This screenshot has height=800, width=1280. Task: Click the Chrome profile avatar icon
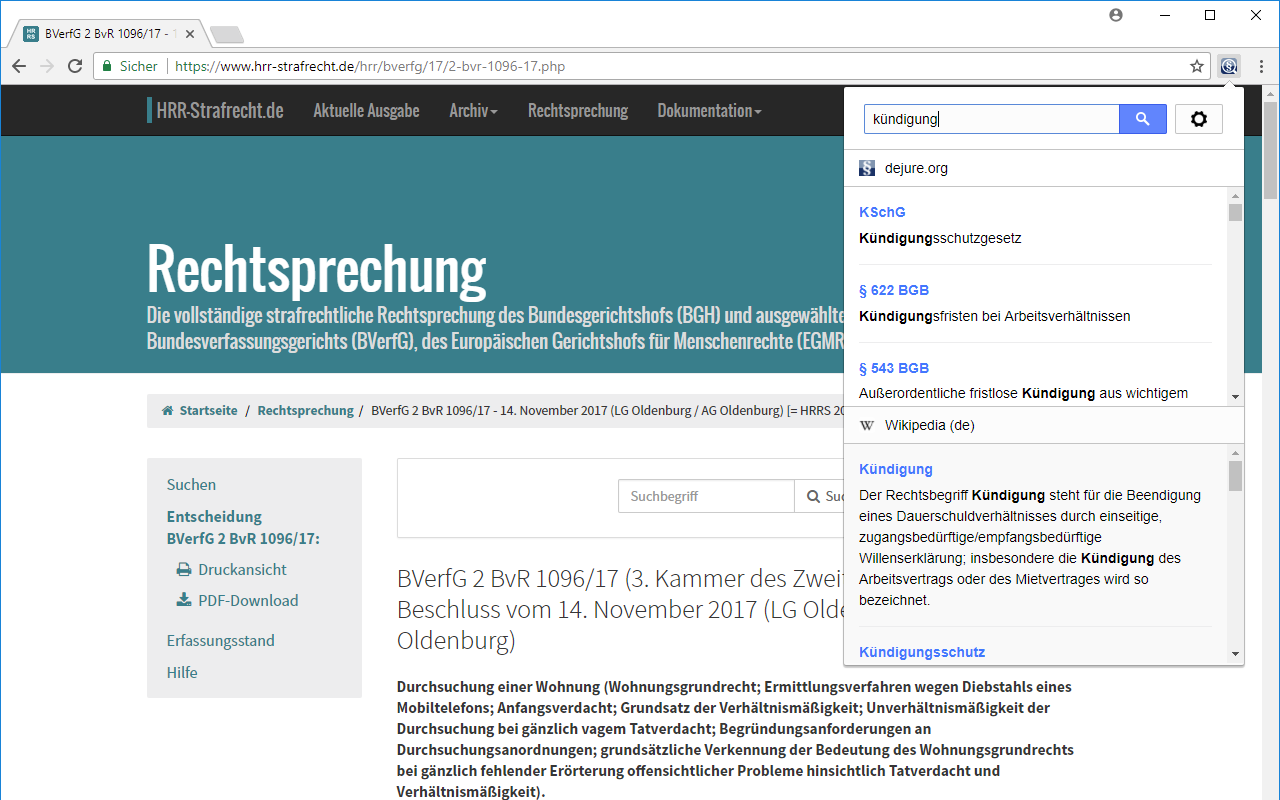1116,15
